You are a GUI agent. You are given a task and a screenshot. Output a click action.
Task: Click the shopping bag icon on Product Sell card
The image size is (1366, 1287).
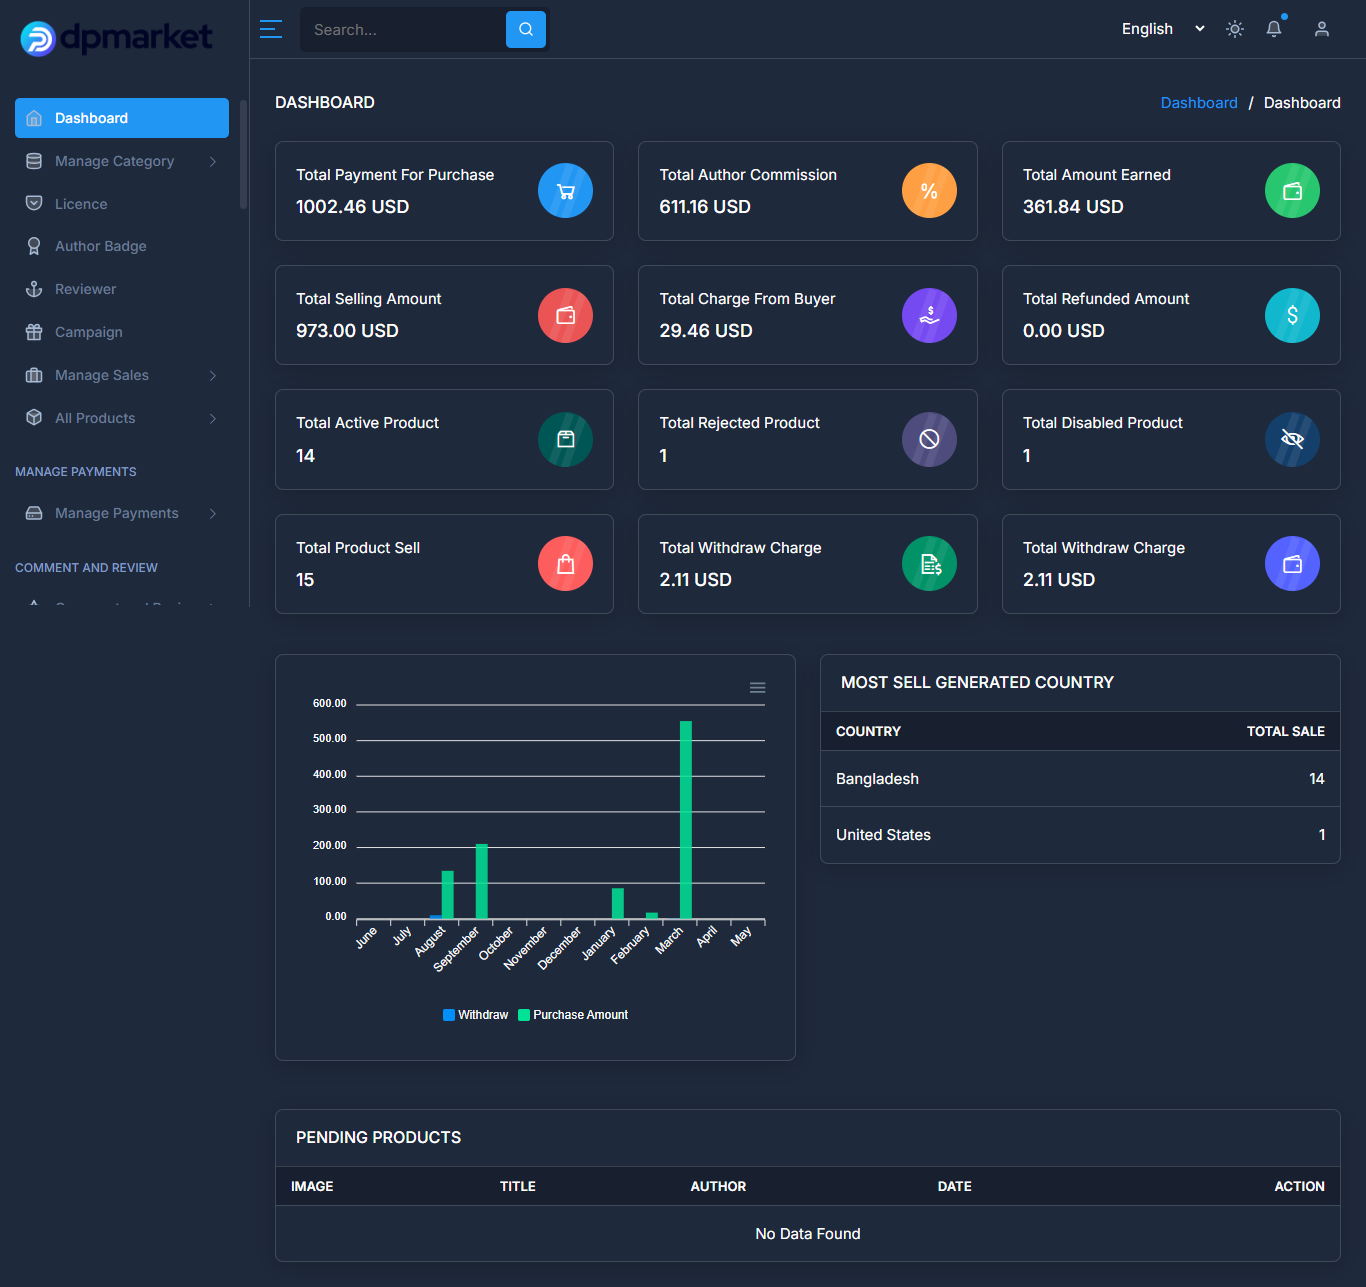pyautogui.click(x=566, y=564)
